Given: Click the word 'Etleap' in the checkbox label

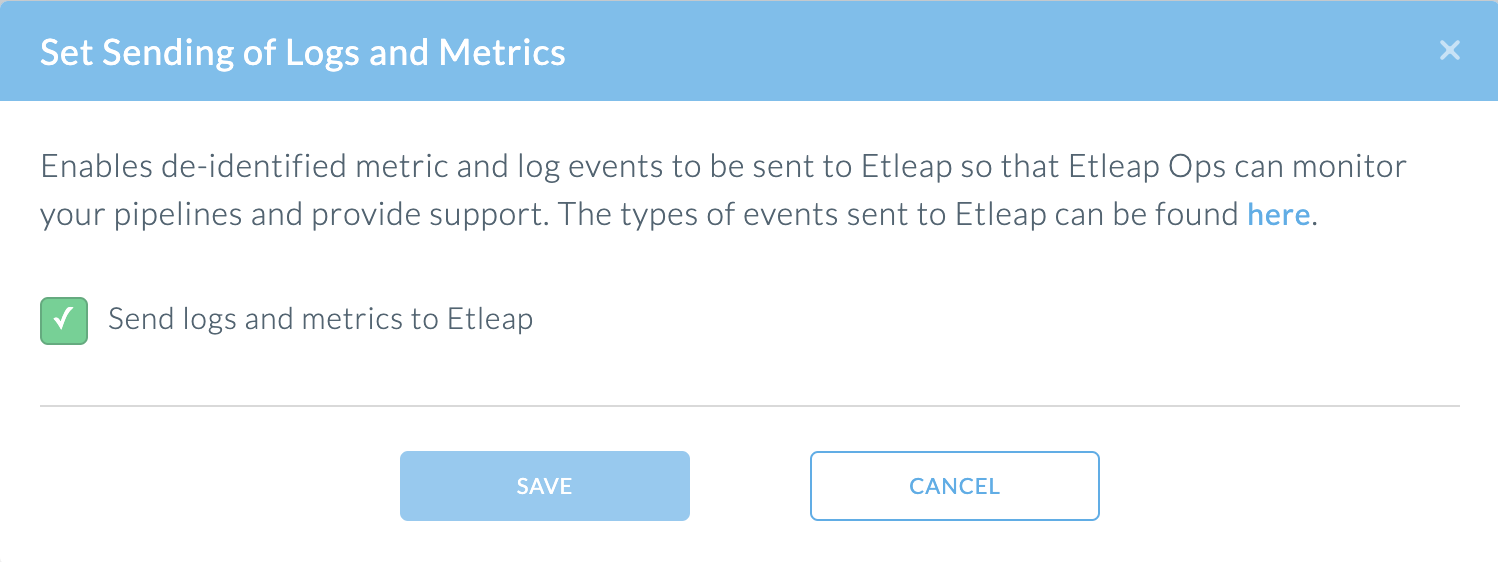Looking at the screenshot, I should point(489,319).
